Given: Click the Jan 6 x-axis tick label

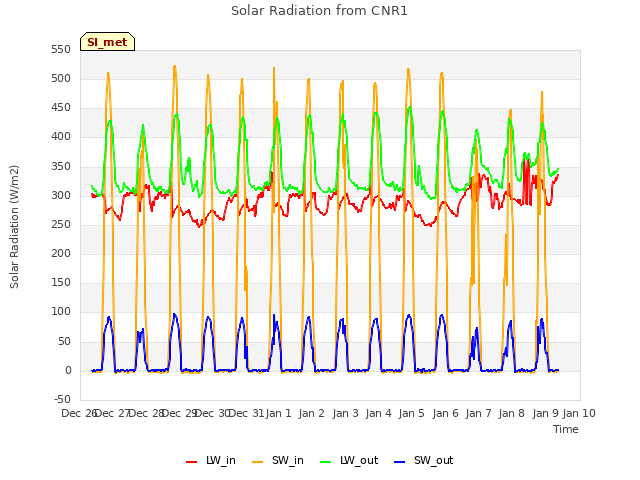Looking at the screenshot, I should click(x=445, y=413).
